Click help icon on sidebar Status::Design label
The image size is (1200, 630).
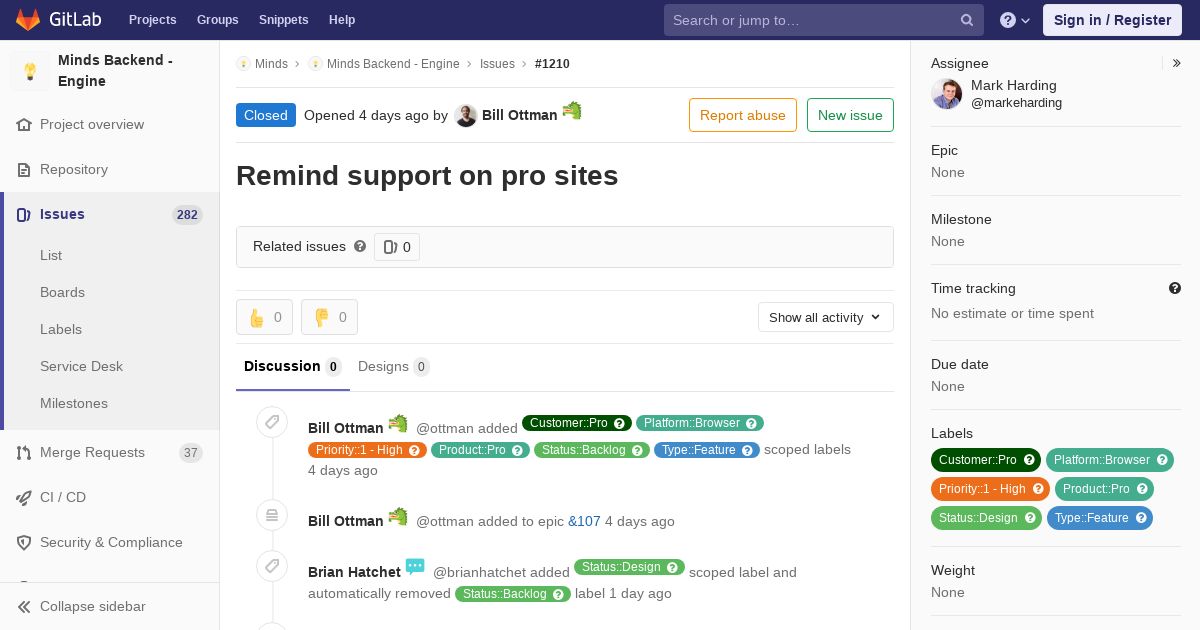1030,518
